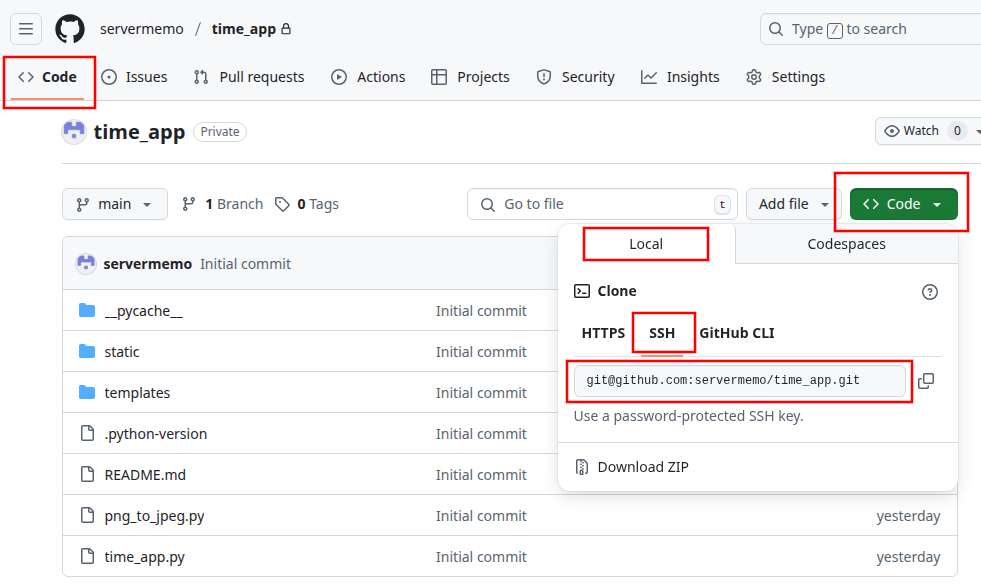Open the png_to_jpeg.py file
This screenshot has height=585, width=981.
[155, 516]
